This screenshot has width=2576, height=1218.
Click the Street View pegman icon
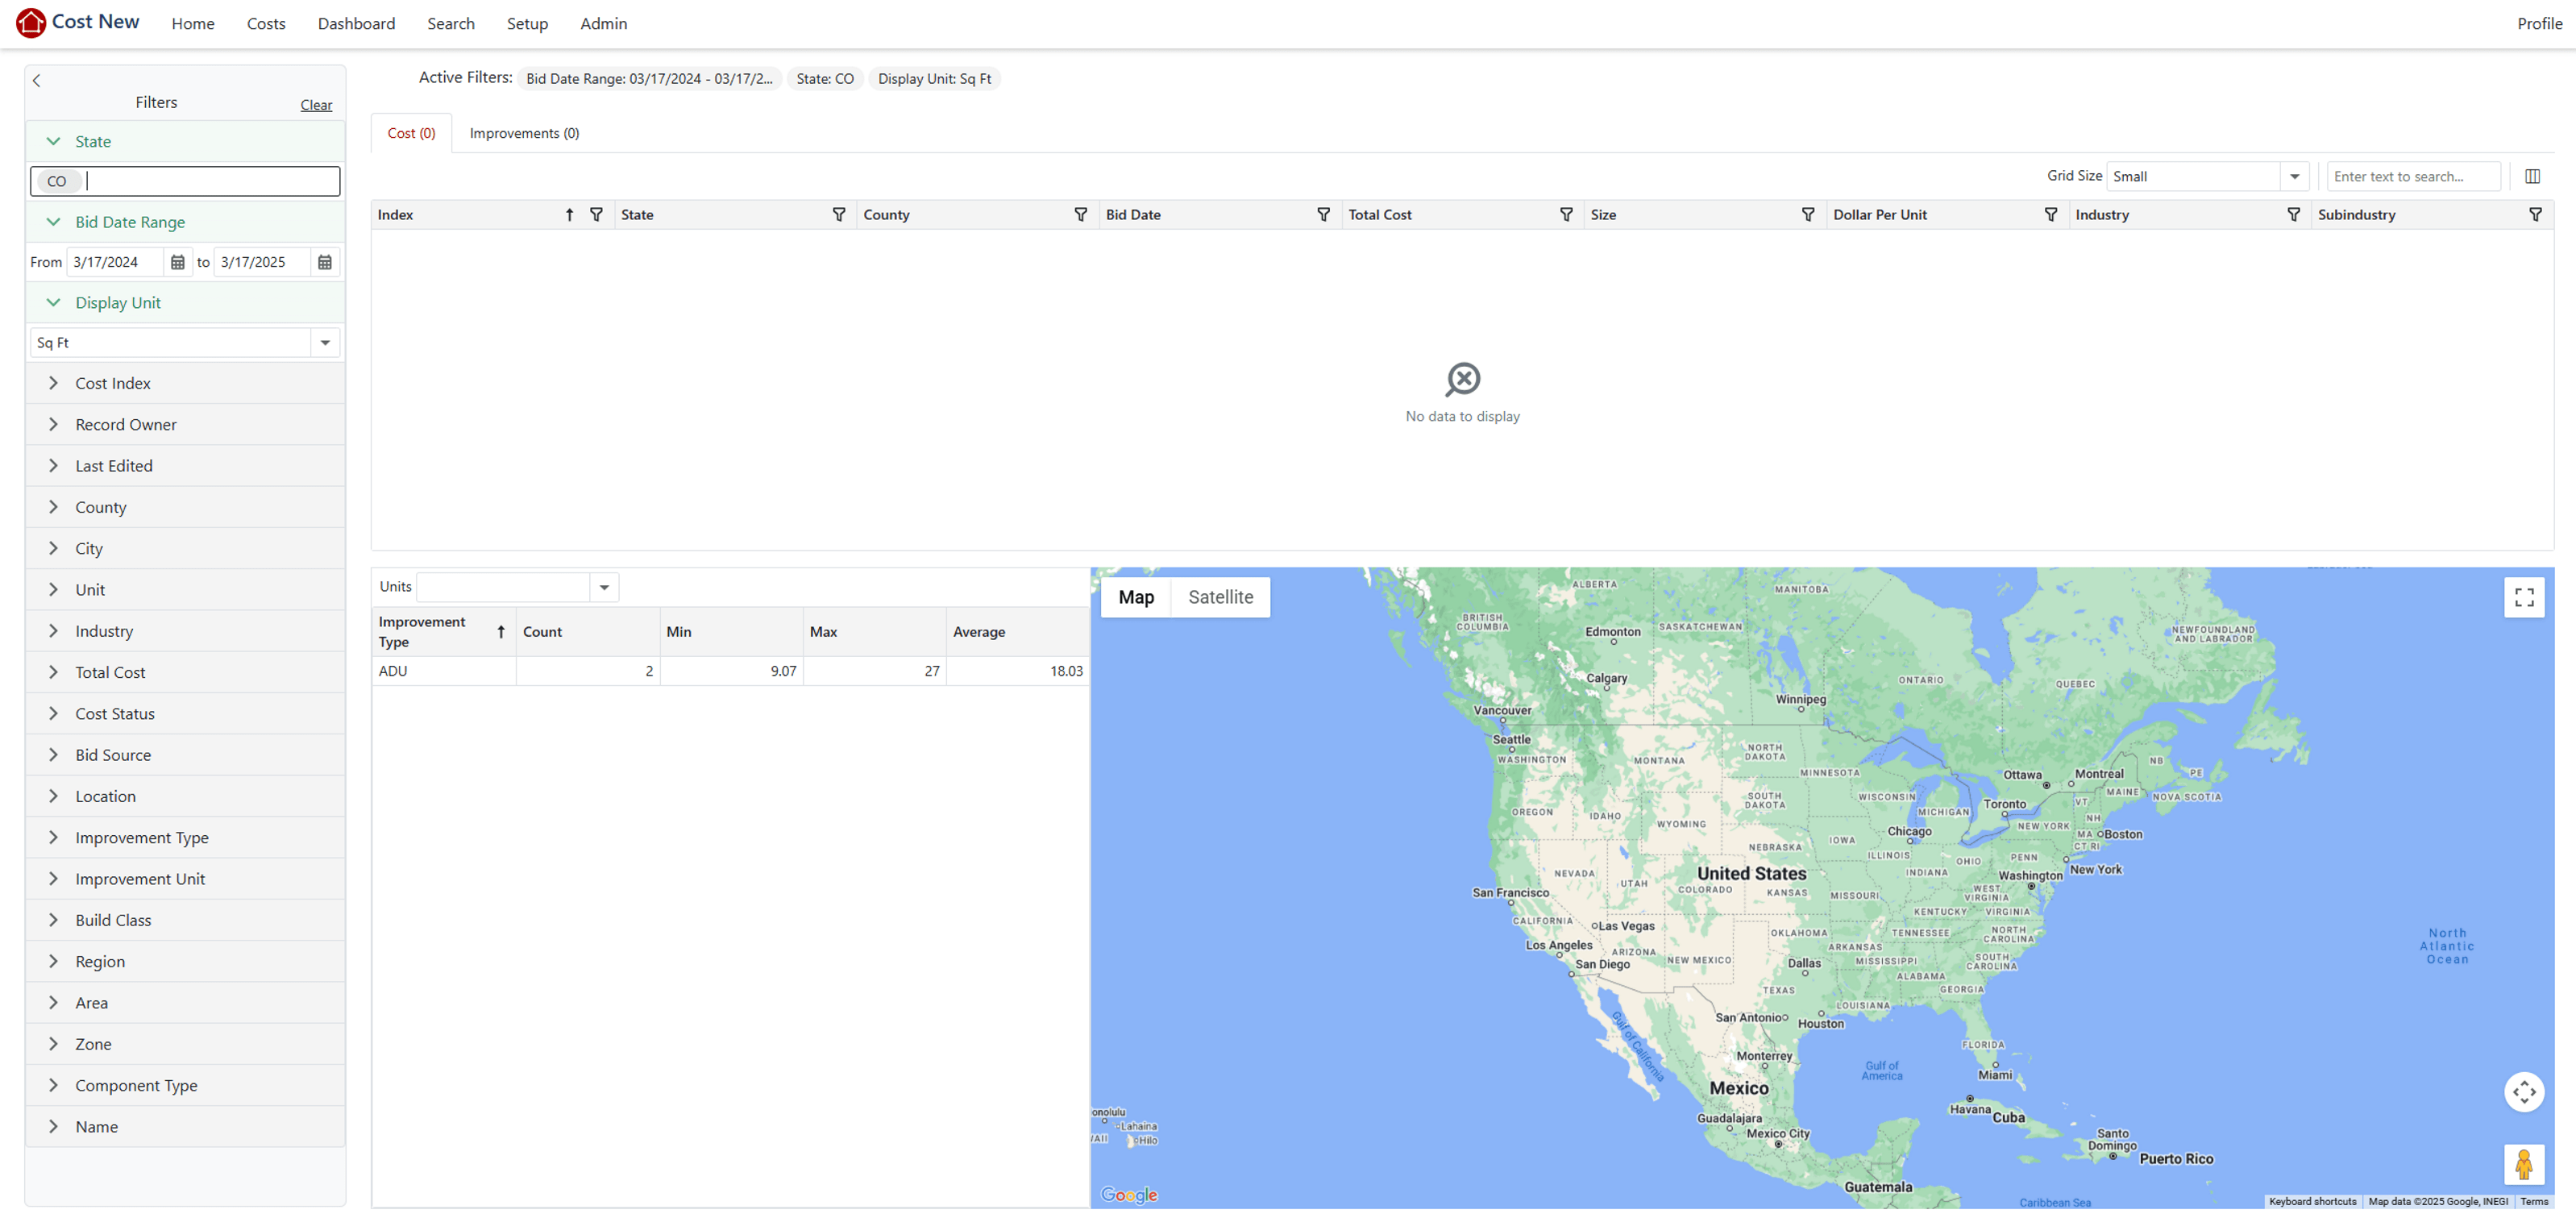[x=2524, y=1164]
